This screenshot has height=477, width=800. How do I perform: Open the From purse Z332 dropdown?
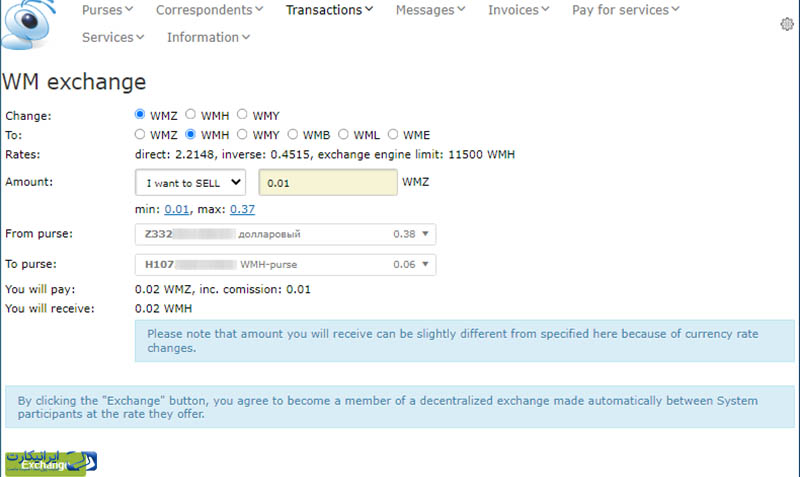(x=285, y=234)
